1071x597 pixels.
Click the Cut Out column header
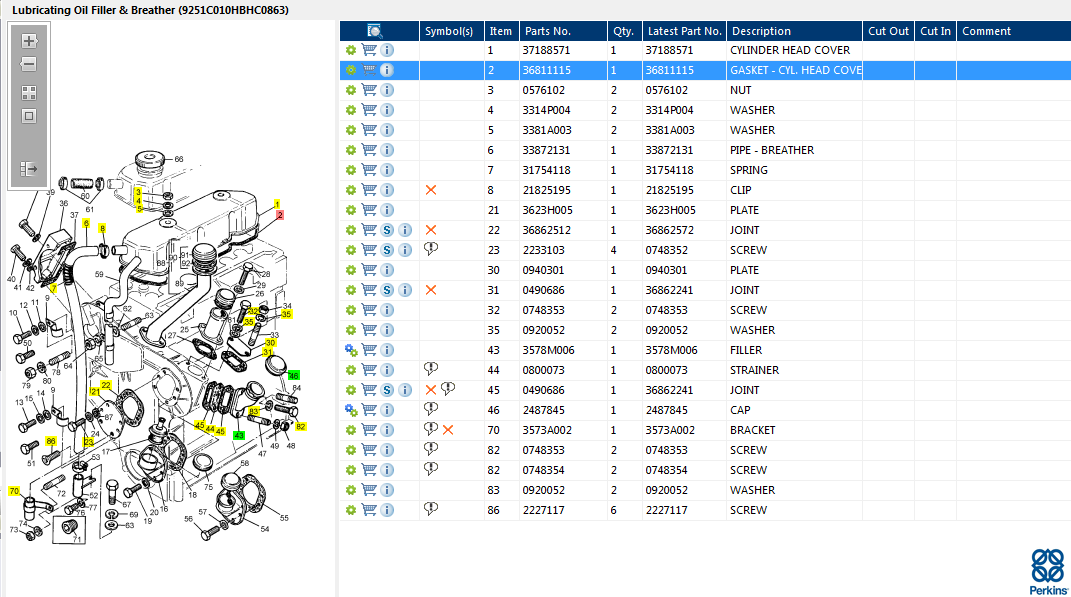coord(889,31)
